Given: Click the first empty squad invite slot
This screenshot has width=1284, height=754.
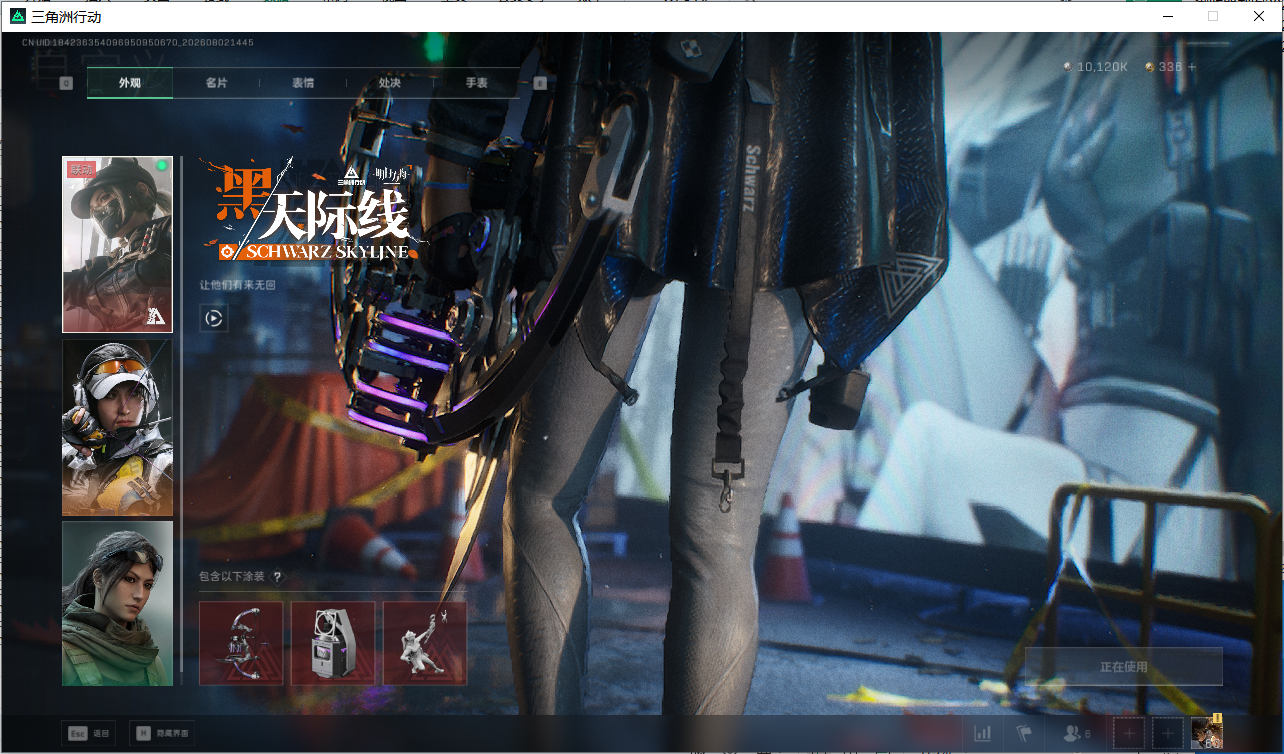Looking at the screenshot, I should pyautogui.click(x=1129, y=733).
